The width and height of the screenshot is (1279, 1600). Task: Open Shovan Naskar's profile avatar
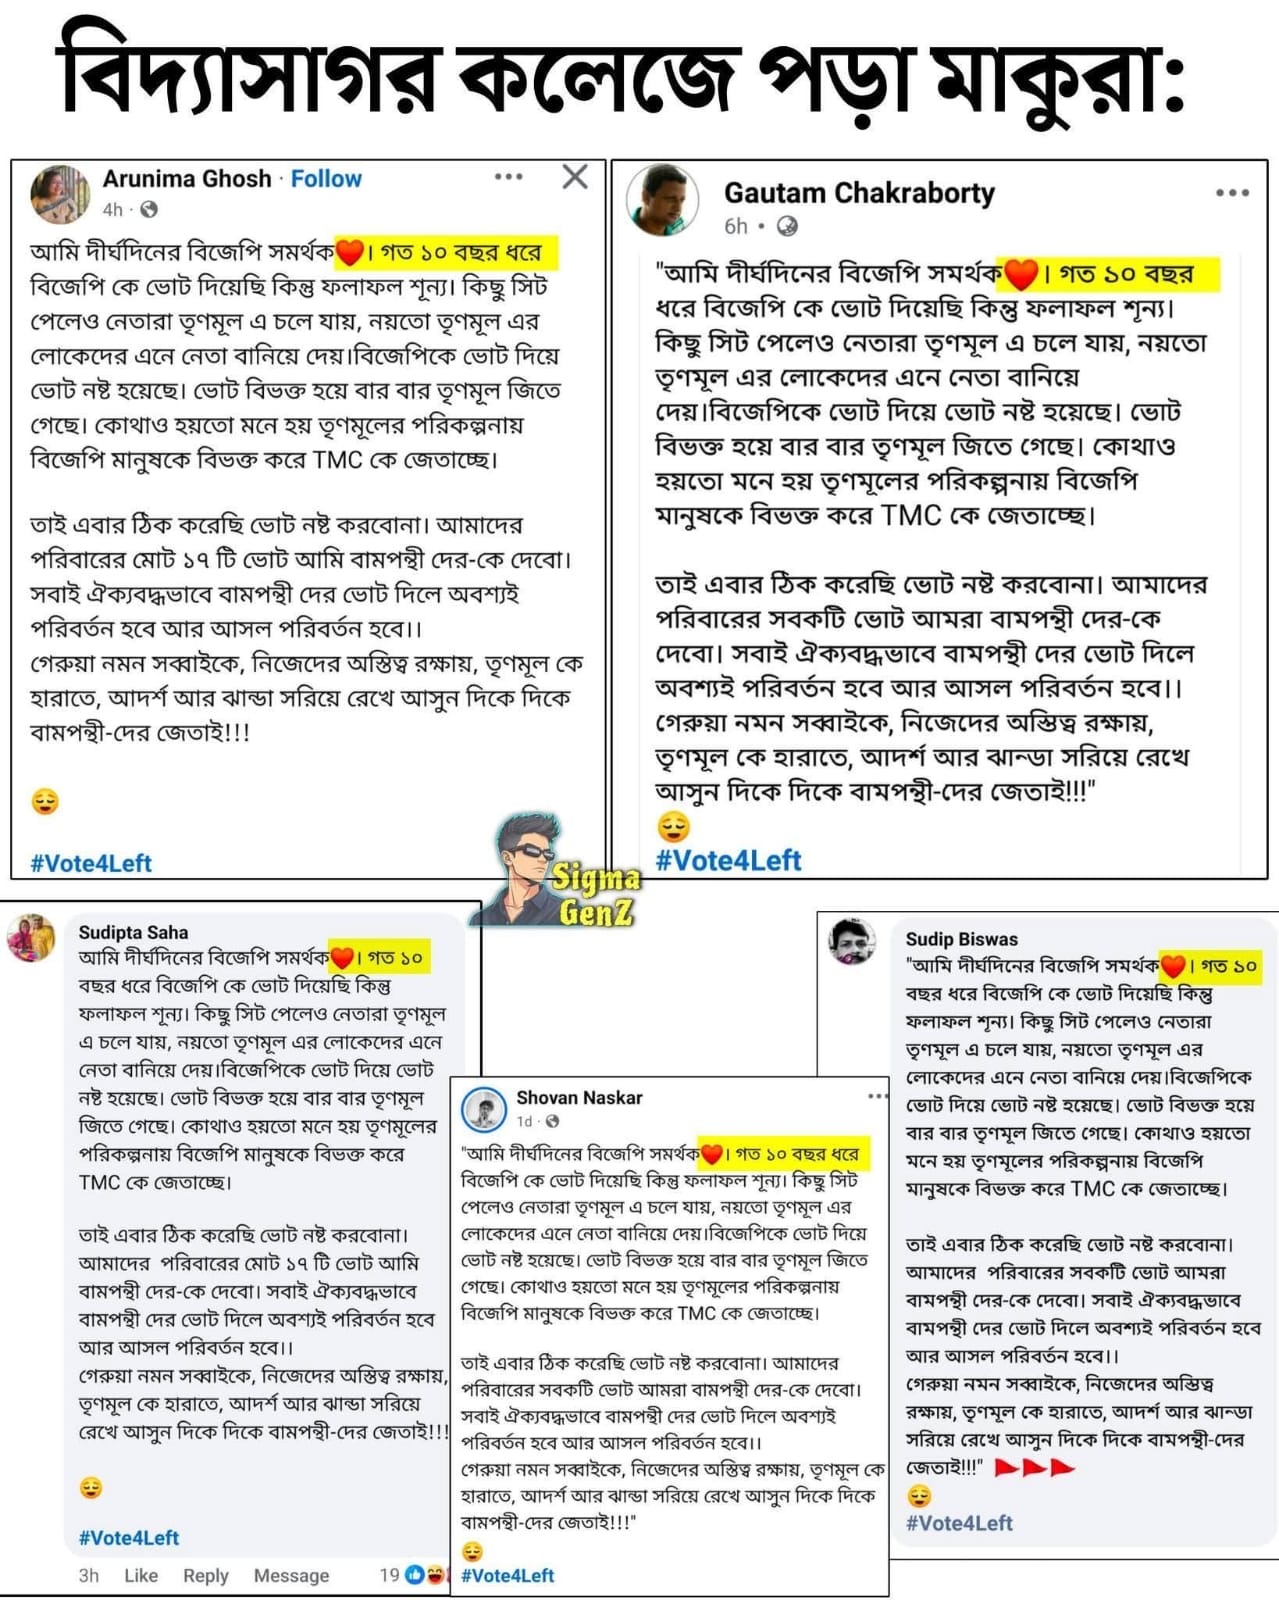tap(485, 1109)
